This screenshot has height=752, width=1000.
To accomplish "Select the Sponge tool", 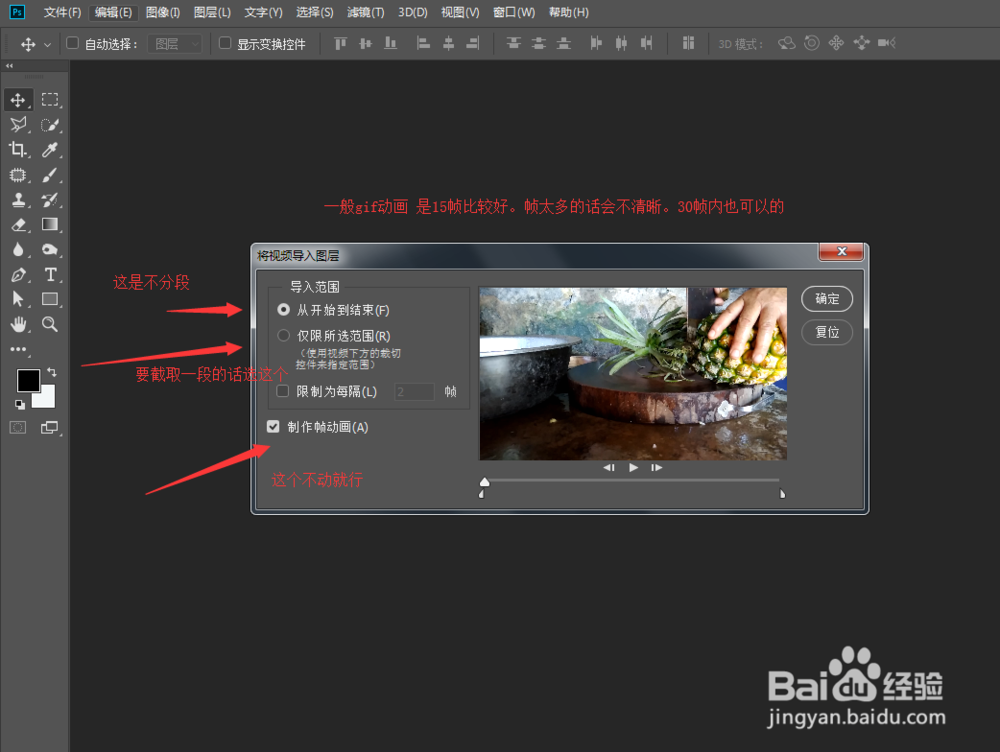I will point(50,249).
